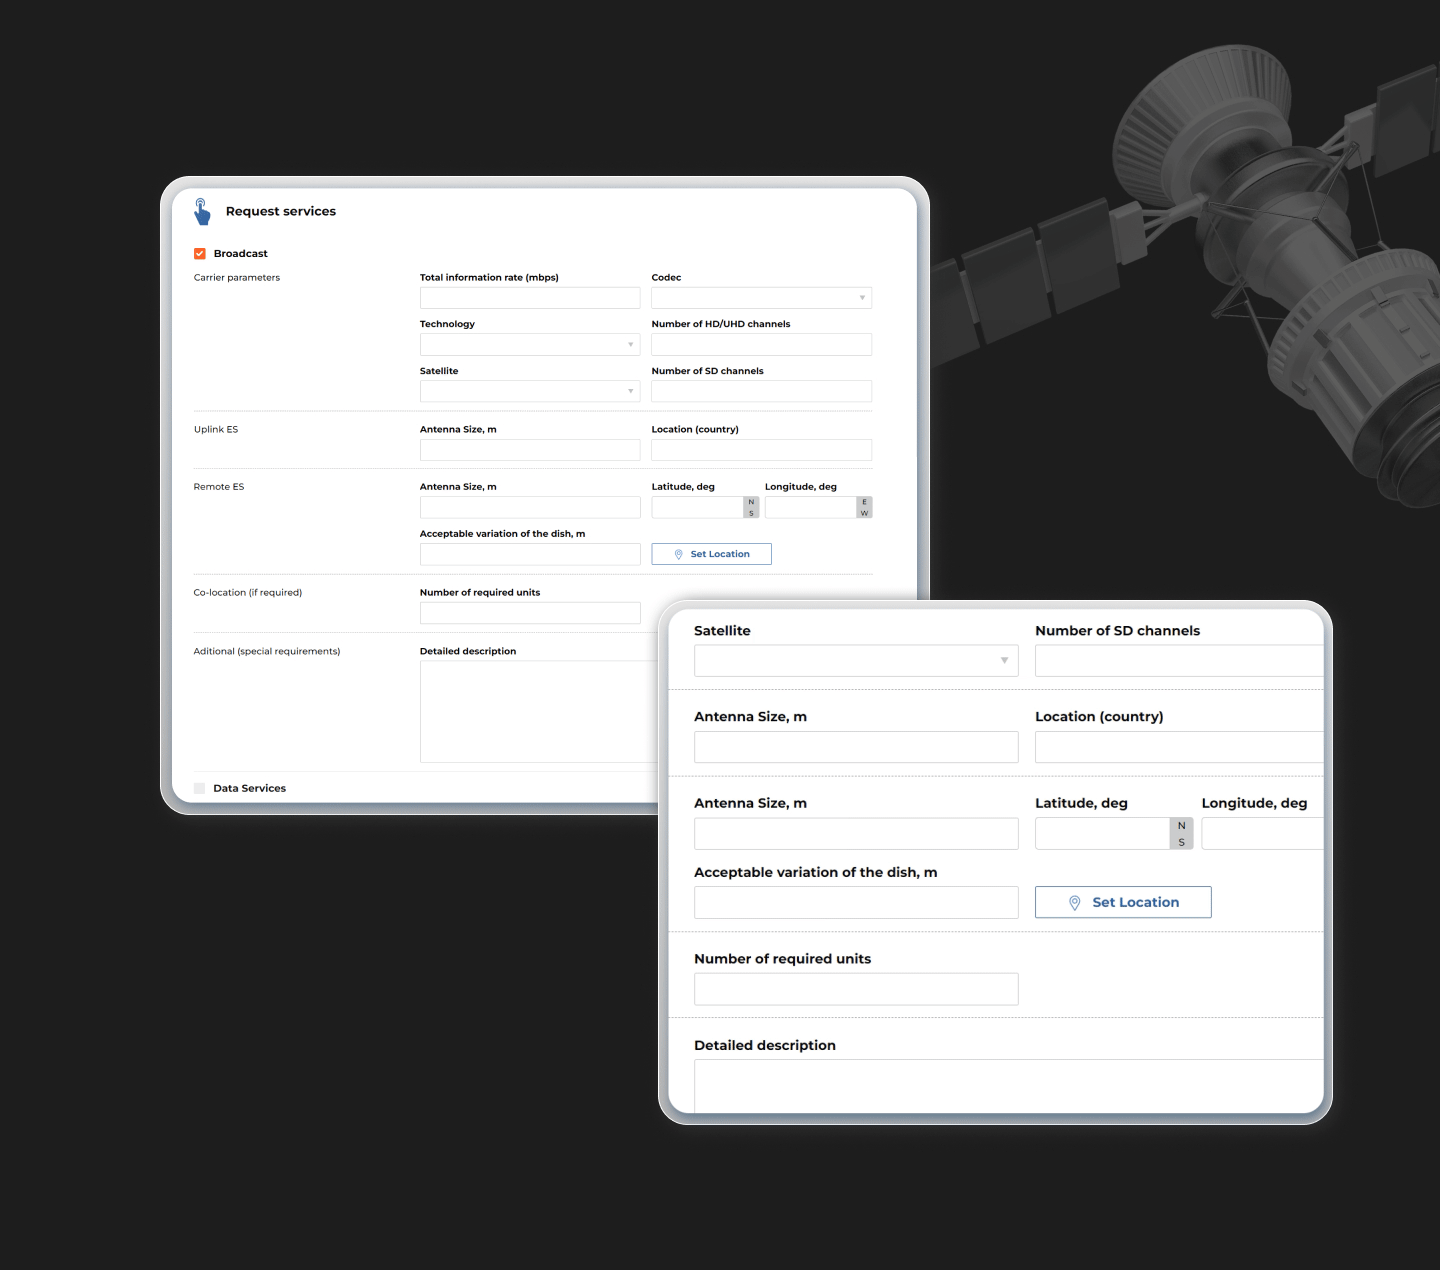This screenshot has height=1270, width=1440.
Task: Toggle the N/S selector in the small form's Latitude field
Action: coord(751,508)
